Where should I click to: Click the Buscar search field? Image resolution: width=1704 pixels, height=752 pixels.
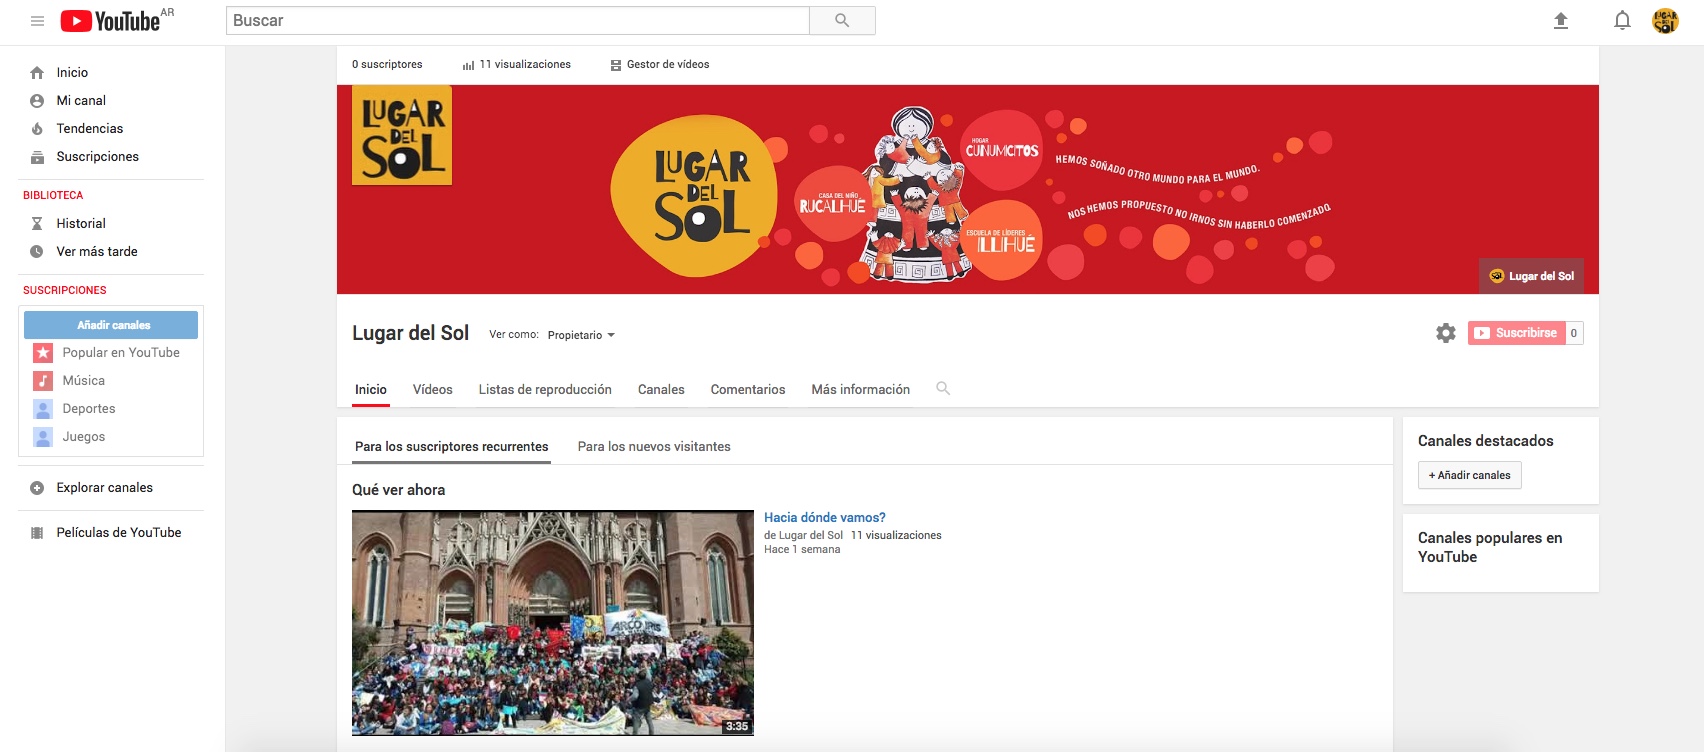tap(517, 20)
